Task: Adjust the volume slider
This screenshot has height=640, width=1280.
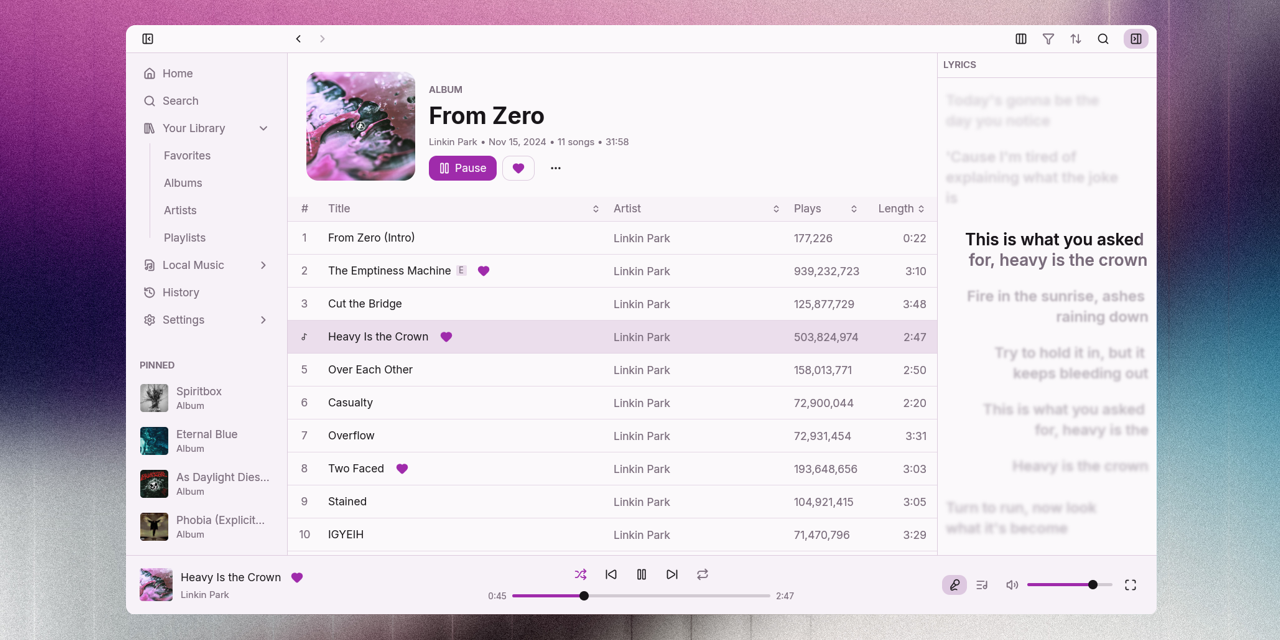Action: 1069,585
